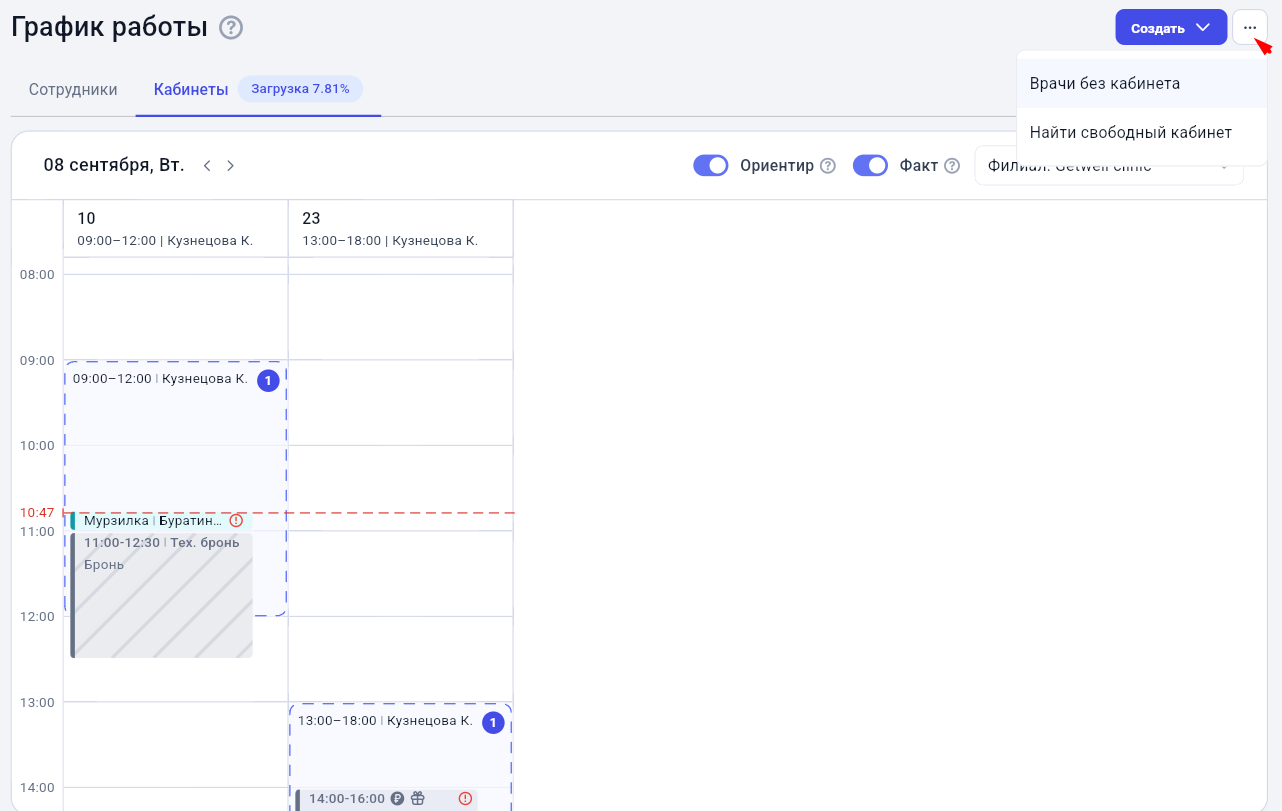Open the 11:00-12:30 Тех. бронь block
This screenshot has height=811, width=1282.
tap(161, 595)
